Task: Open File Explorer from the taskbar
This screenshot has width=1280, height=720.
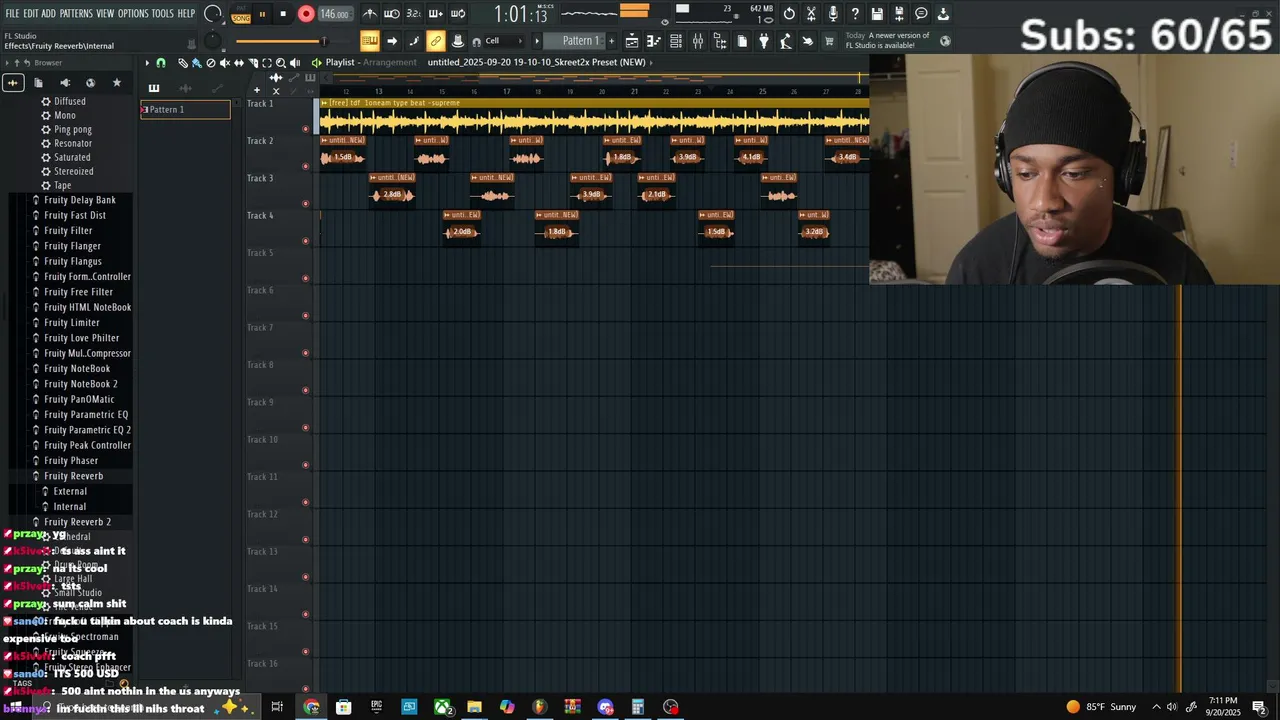Action: click(474, 707)
